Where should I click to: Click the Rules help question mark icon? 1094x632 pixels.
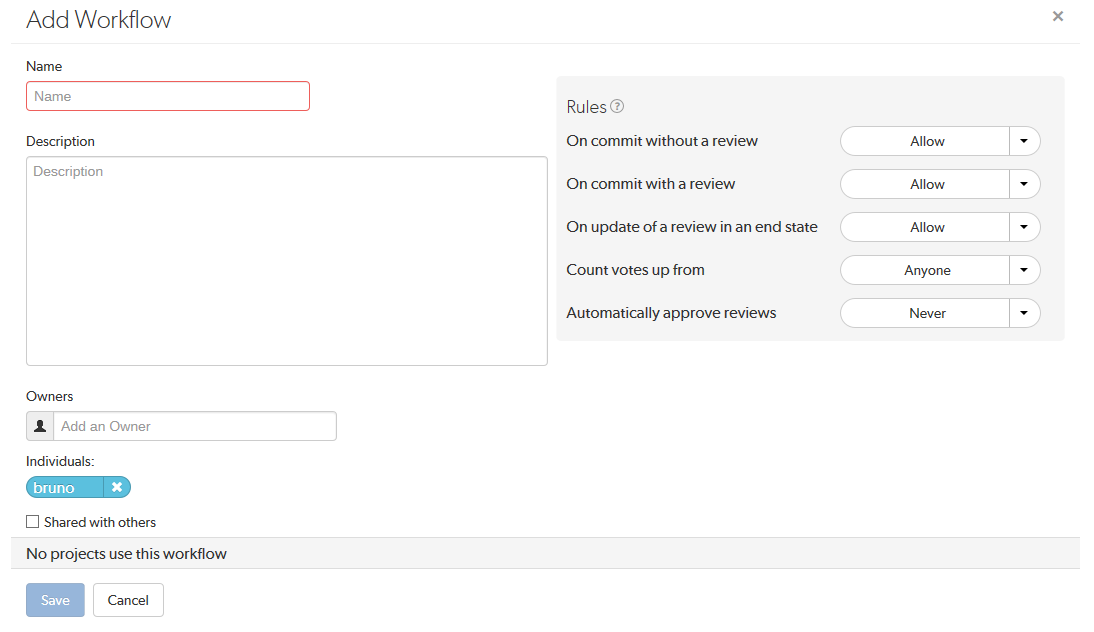[x=617, y=106]
